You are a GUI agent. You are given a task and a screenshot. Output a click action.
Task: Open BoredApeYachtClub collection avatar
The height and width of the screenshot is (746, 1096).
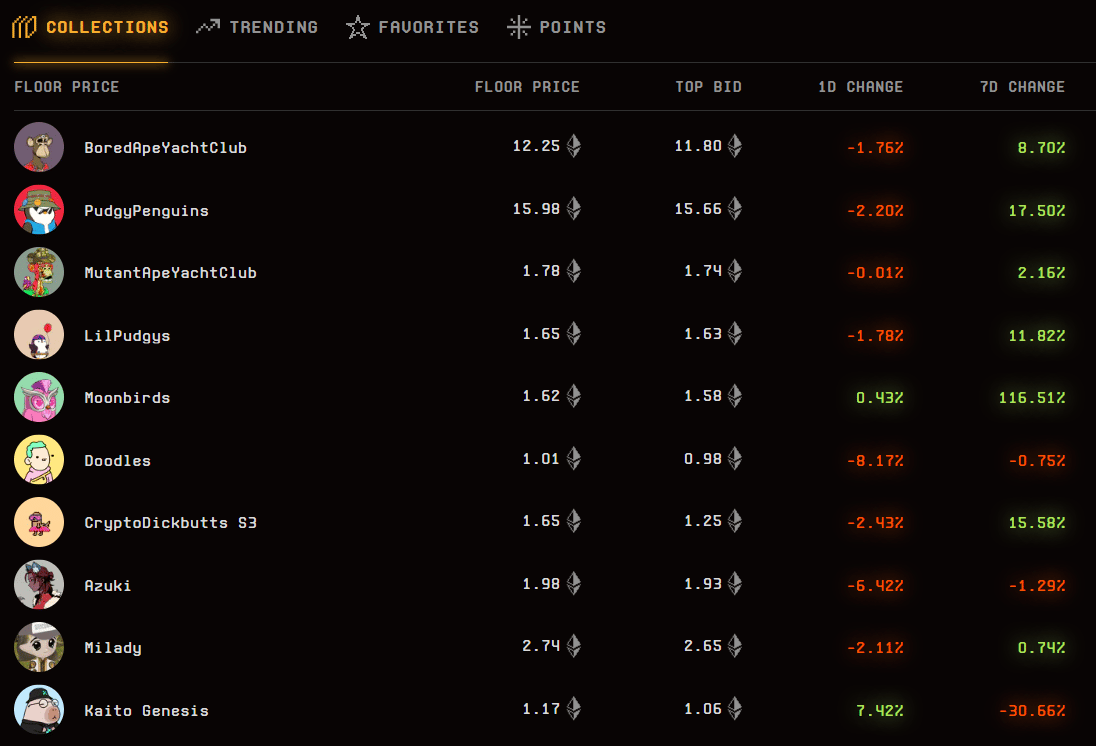click(39, 147)
